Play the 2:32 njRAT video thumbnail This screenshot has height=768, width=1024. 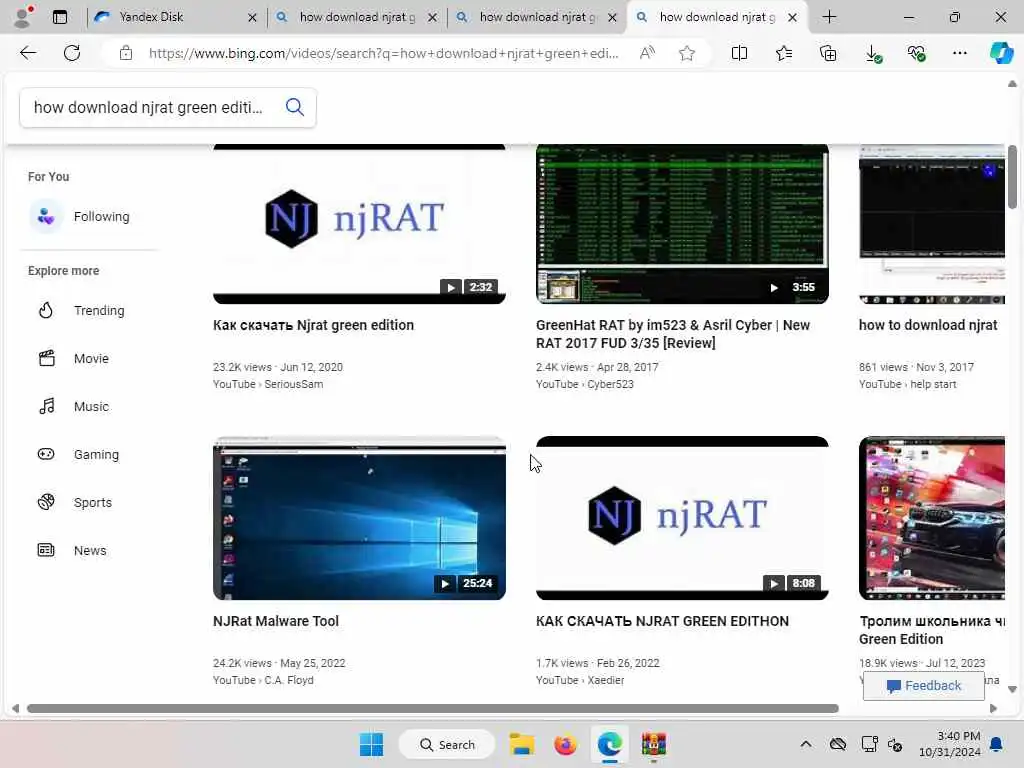point(359,224)
